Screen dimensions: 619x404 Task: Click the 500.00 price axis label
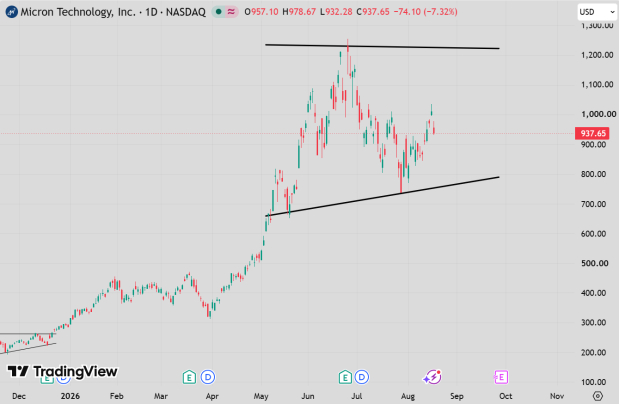595,263
